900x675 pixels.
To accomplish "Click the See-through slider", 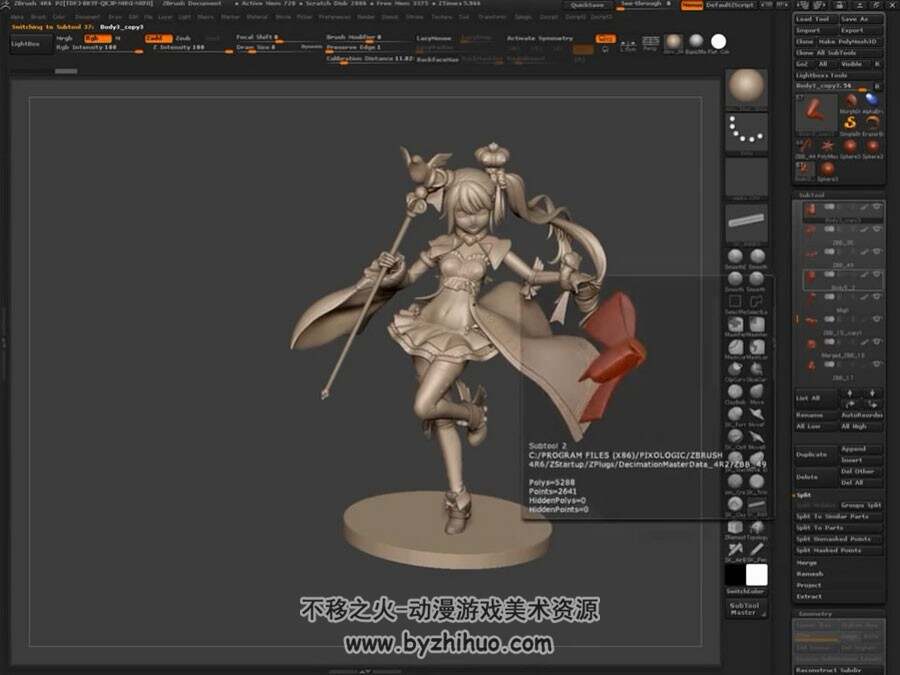I will point(646,5).
